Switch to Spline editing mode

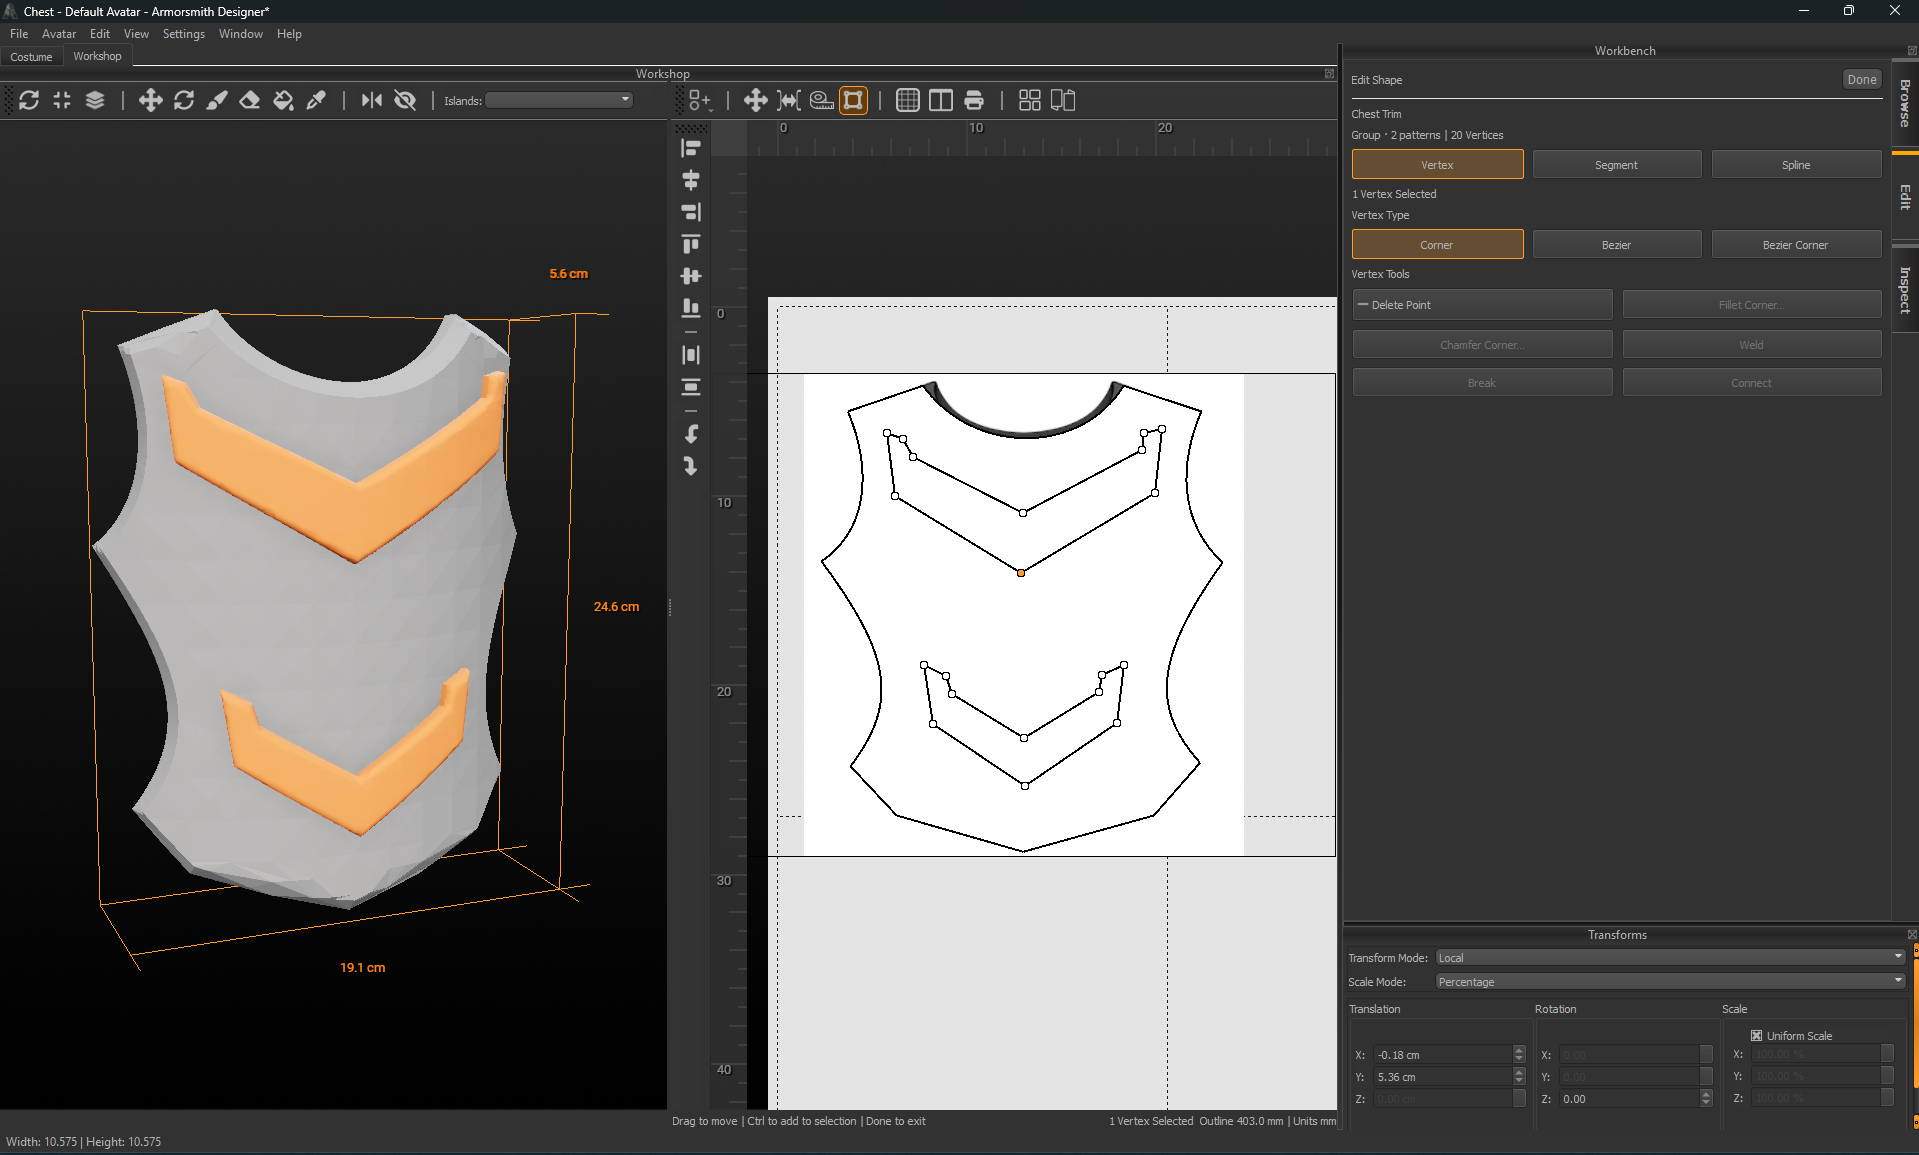[1796, 165]
